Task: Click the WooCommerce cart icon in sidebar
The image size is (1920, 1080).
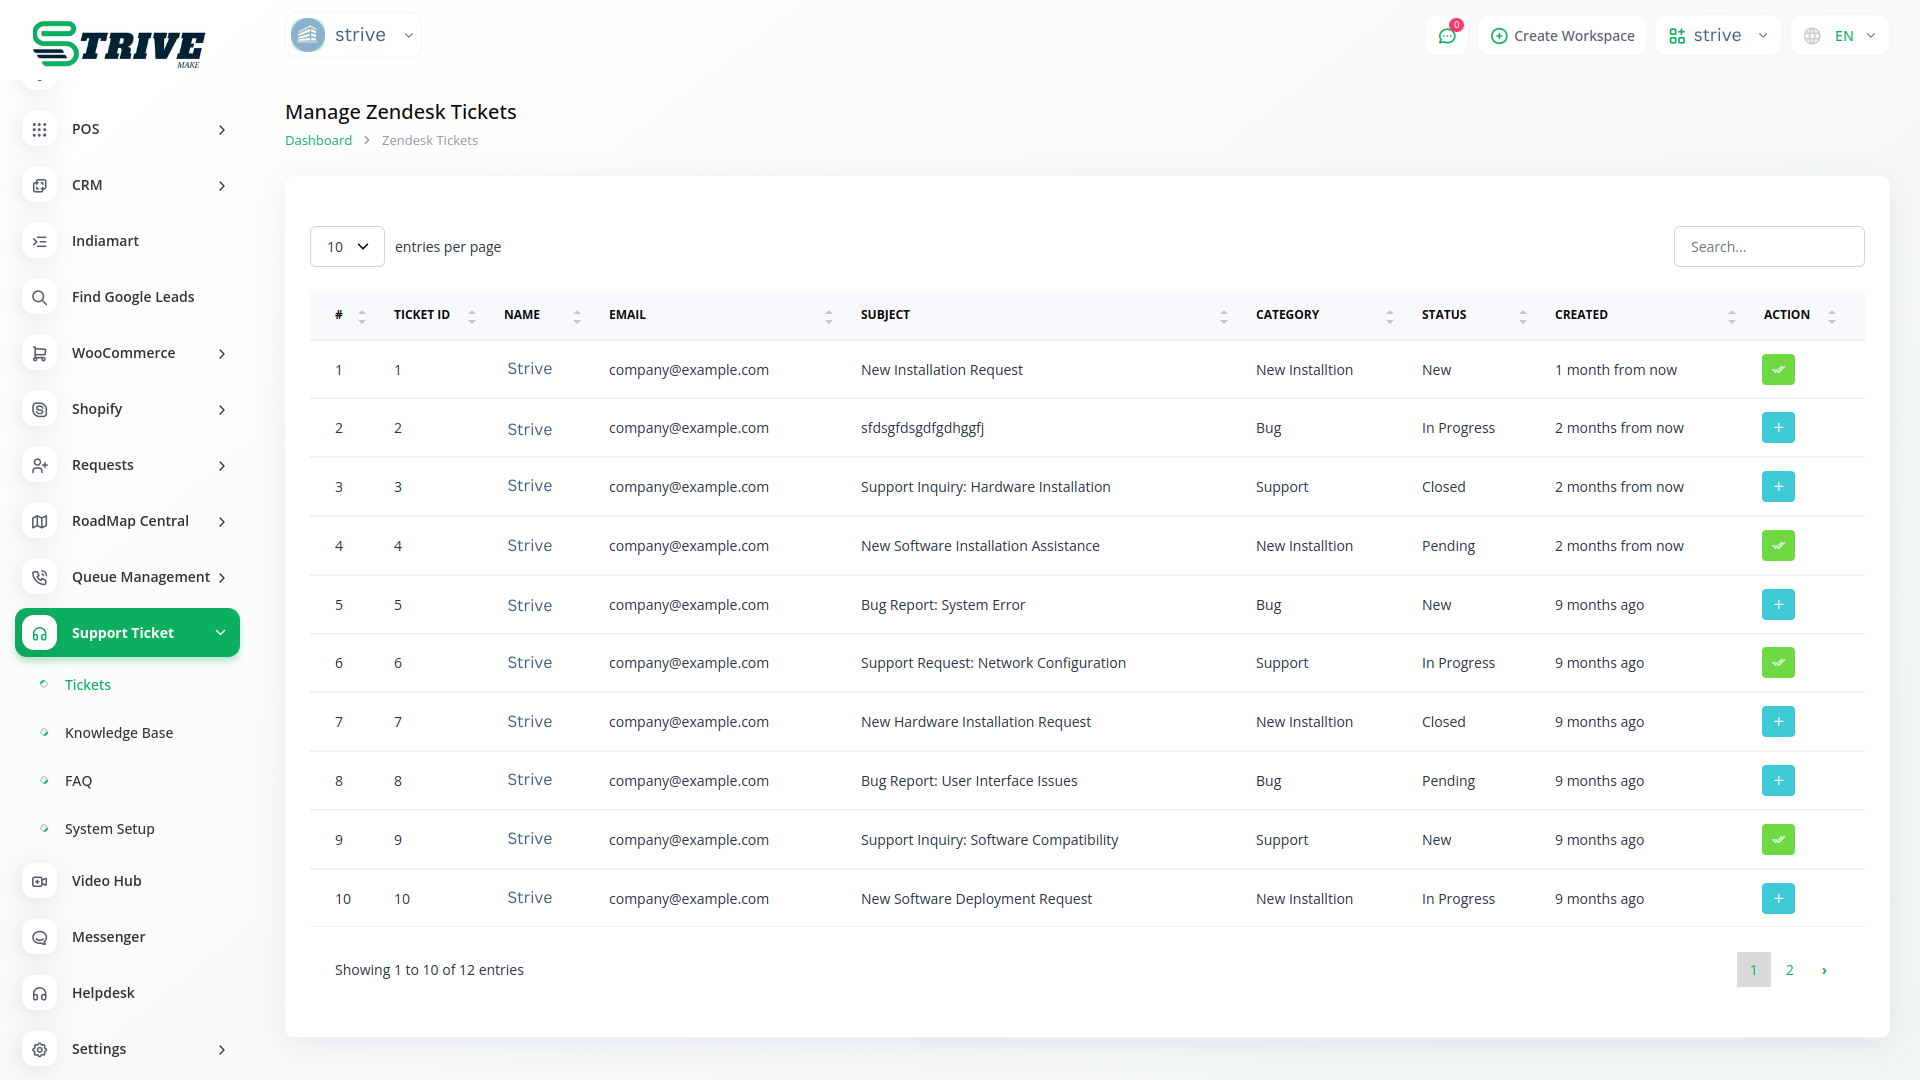Action: 39,353
